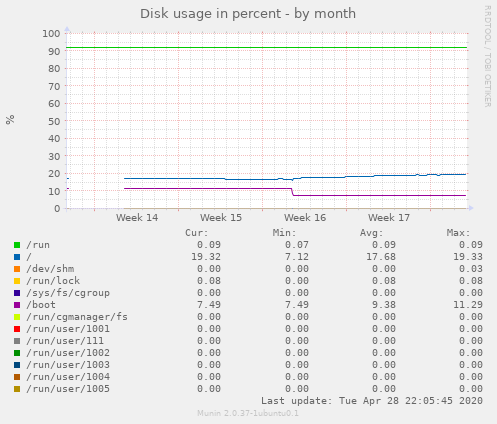This screenshot has width=497, height=424.
Task: Select the /boot average value 9.38
Action: (x=384, y=305)
